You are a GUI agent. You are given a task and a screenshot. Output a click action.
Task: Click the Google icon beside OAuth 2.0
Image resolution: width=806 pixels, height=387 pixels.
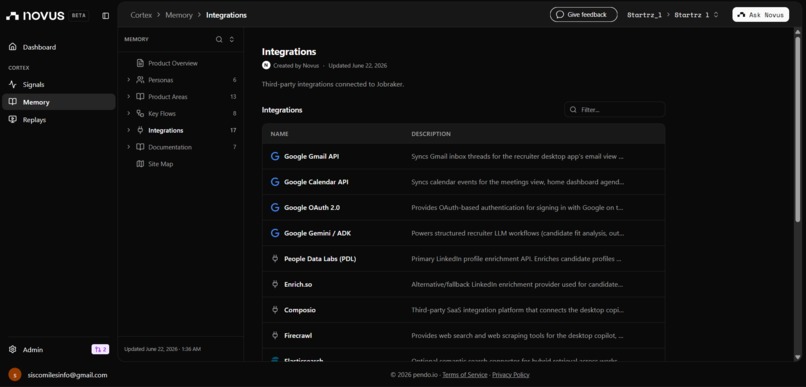(x=274, y=208)
